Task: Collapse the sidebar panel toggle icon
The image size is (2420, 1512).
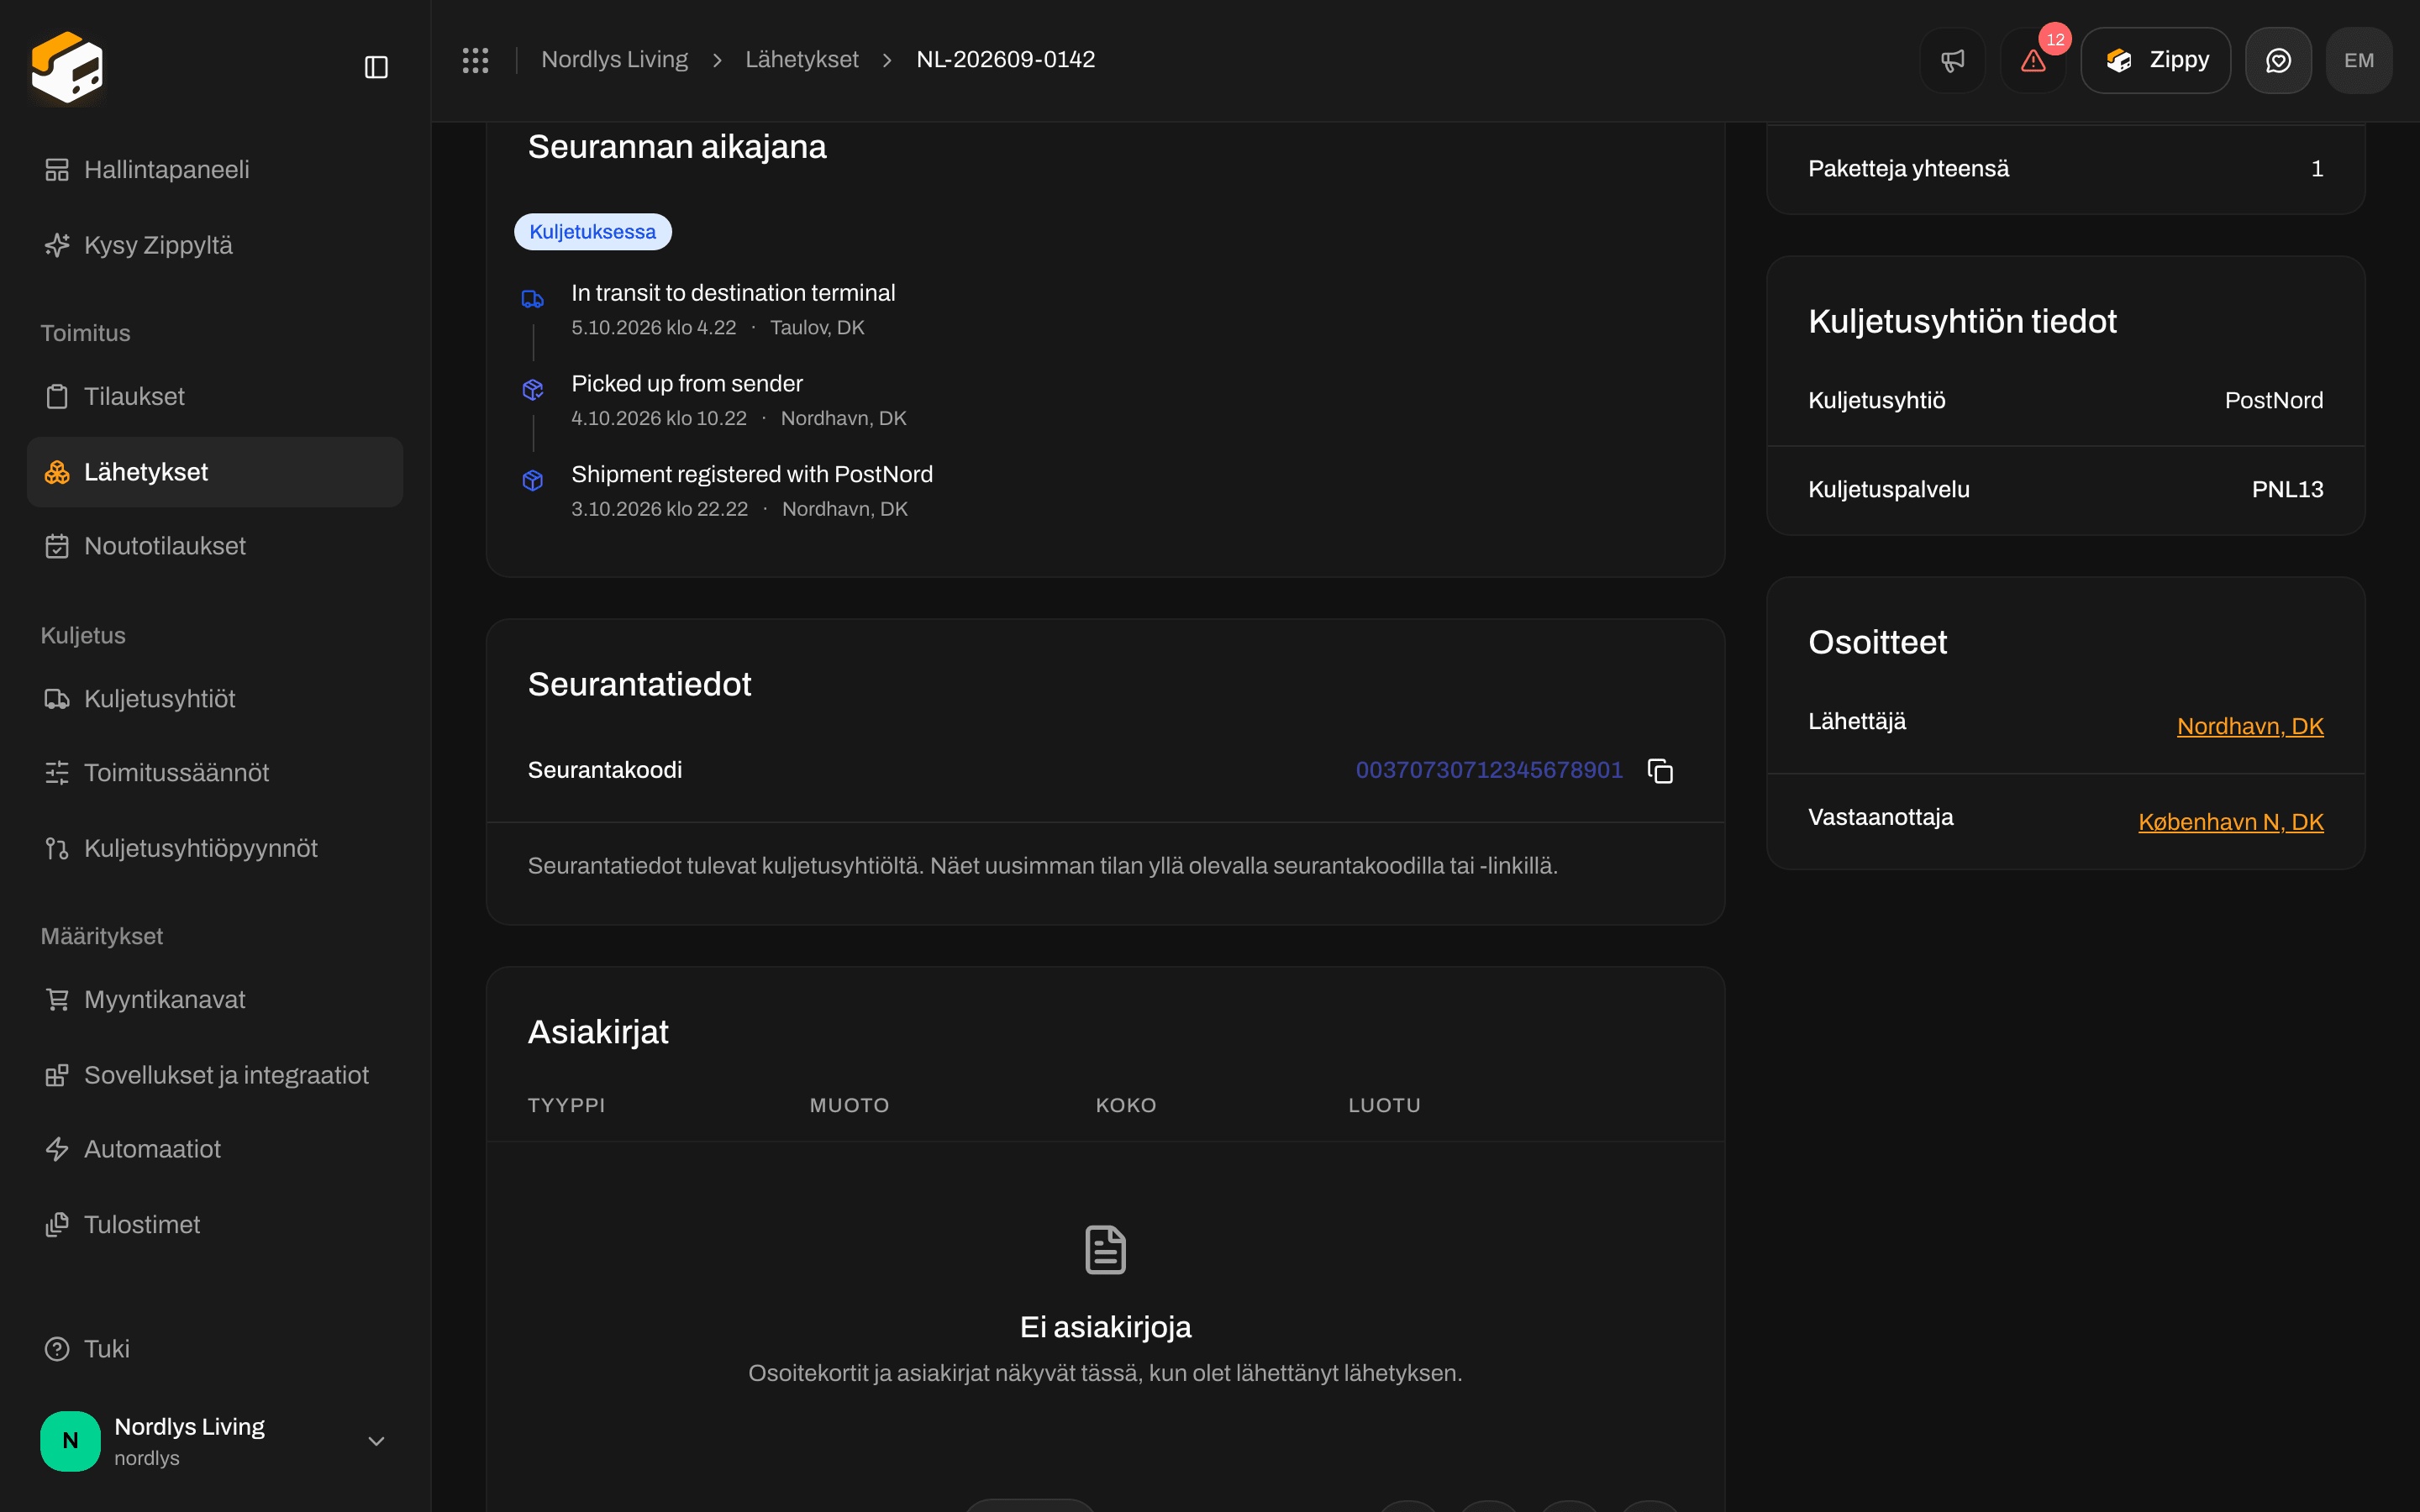Action: click(x=376, y=67)
